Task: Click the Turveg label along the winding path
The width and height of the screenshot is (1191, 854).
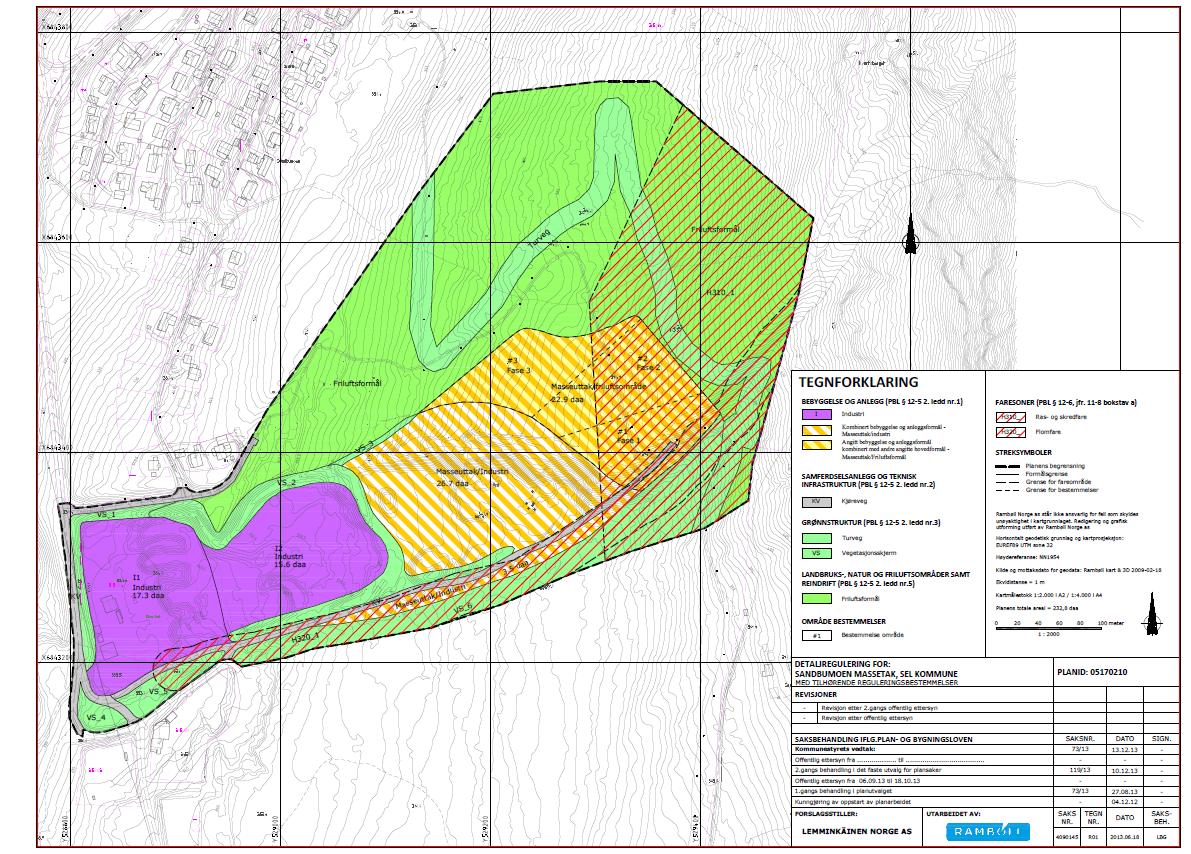Action: 539,237
